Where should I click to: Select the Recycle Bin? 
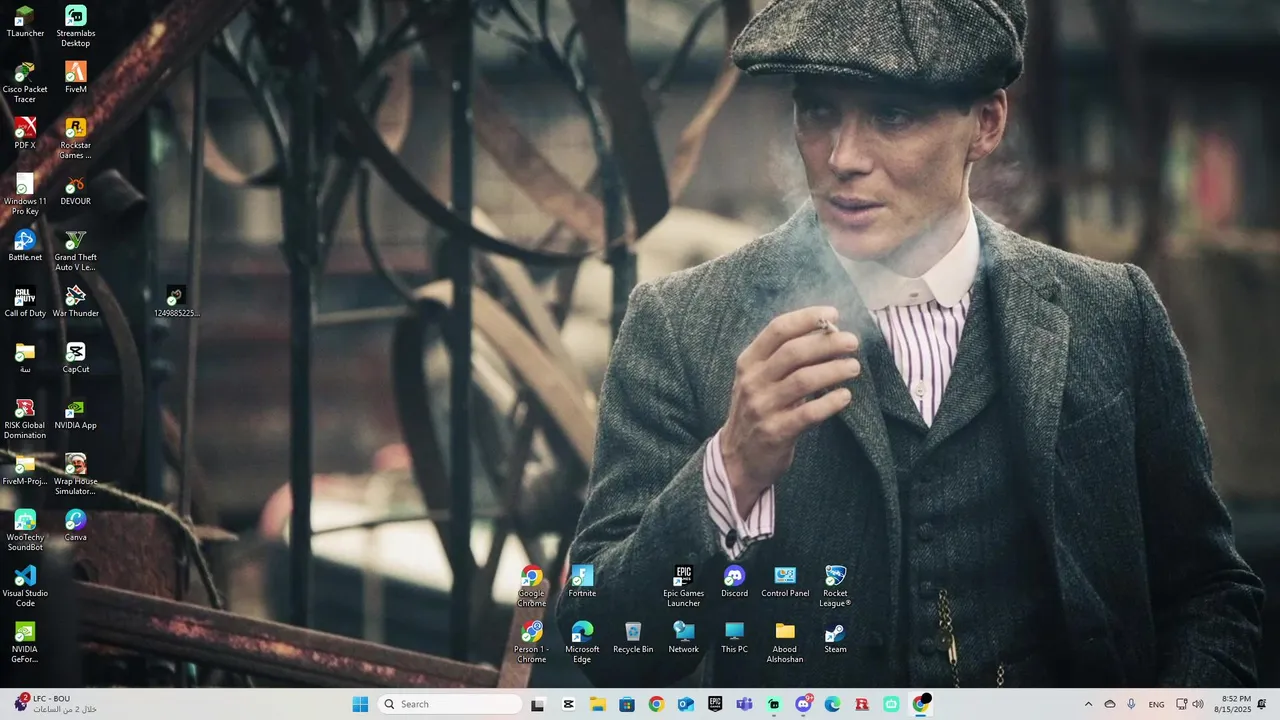633,638
